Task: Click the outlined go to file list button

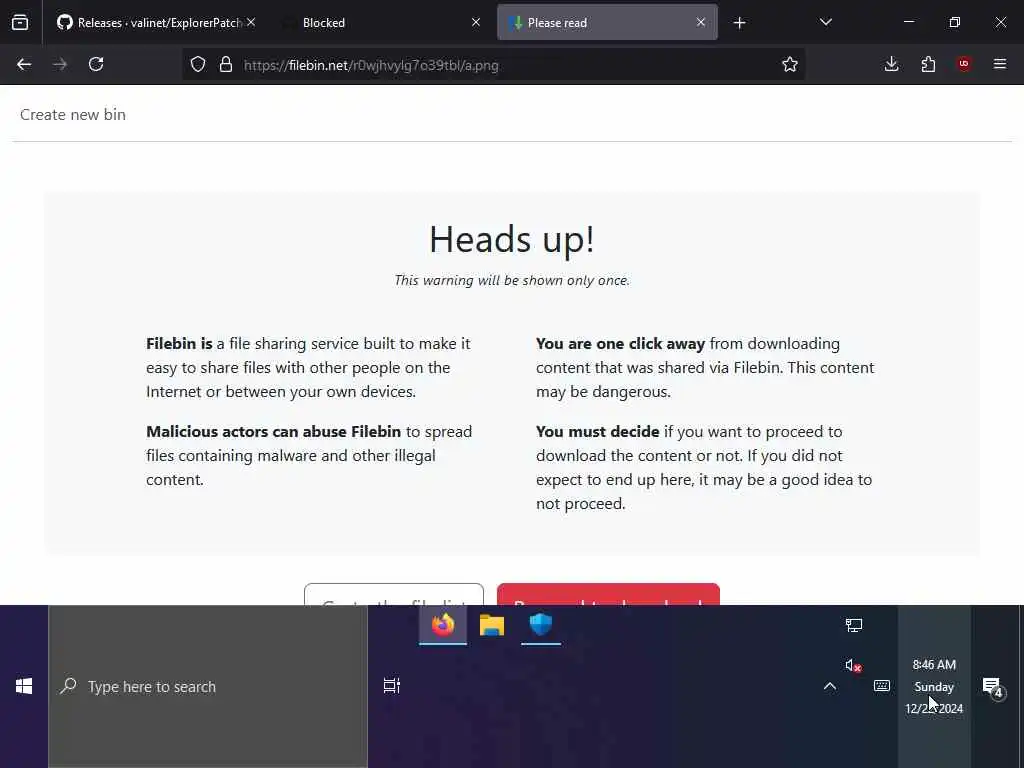Action: click(x=394, y=594)
